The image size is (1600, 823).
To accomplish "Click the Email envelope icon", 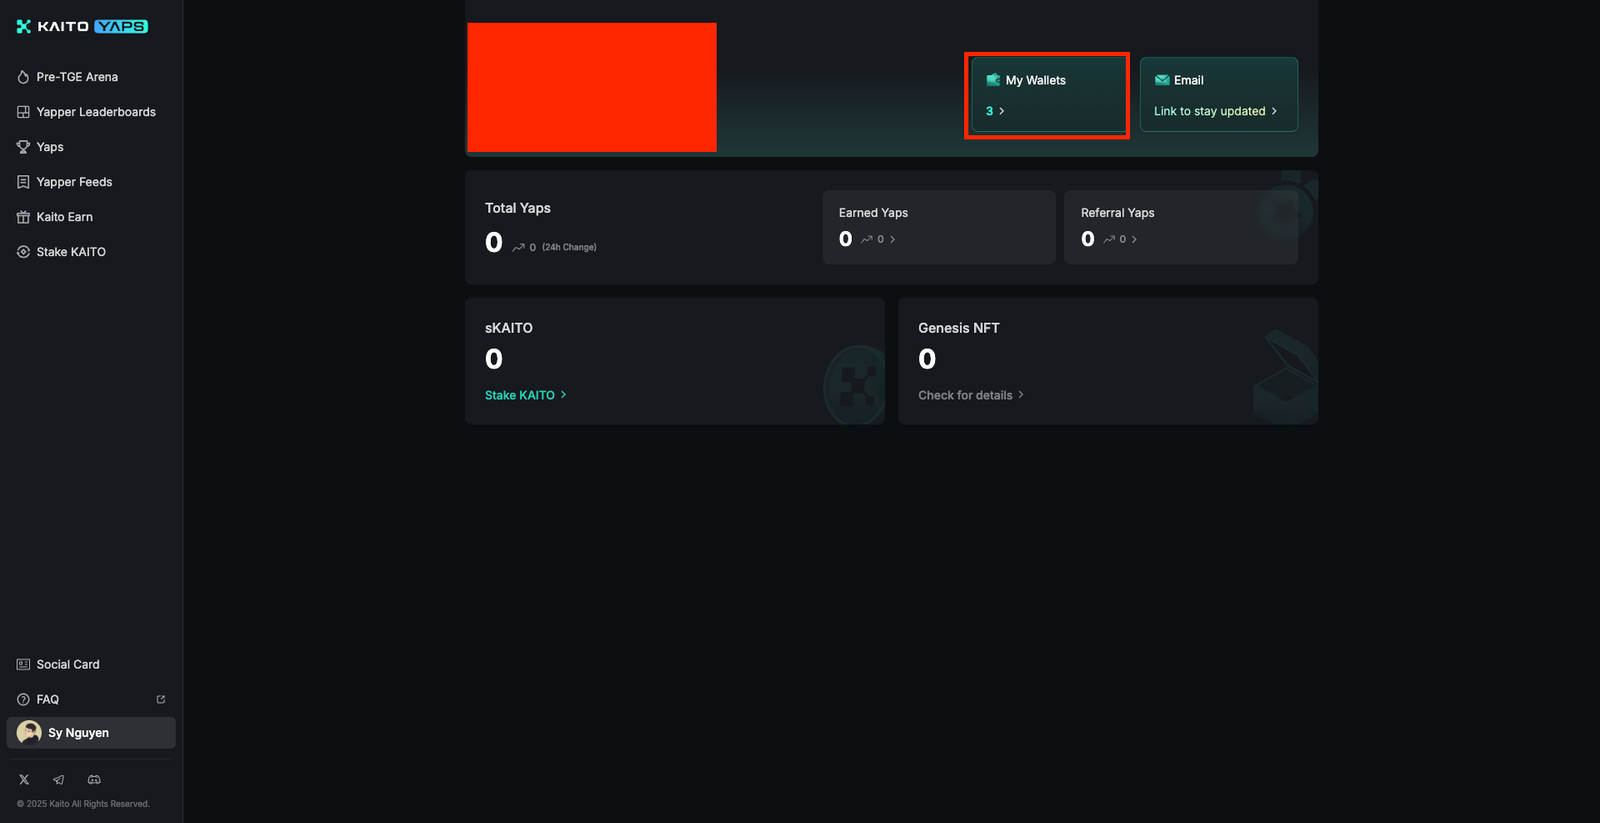I will pyautogui.click(x=1162, y=80).
